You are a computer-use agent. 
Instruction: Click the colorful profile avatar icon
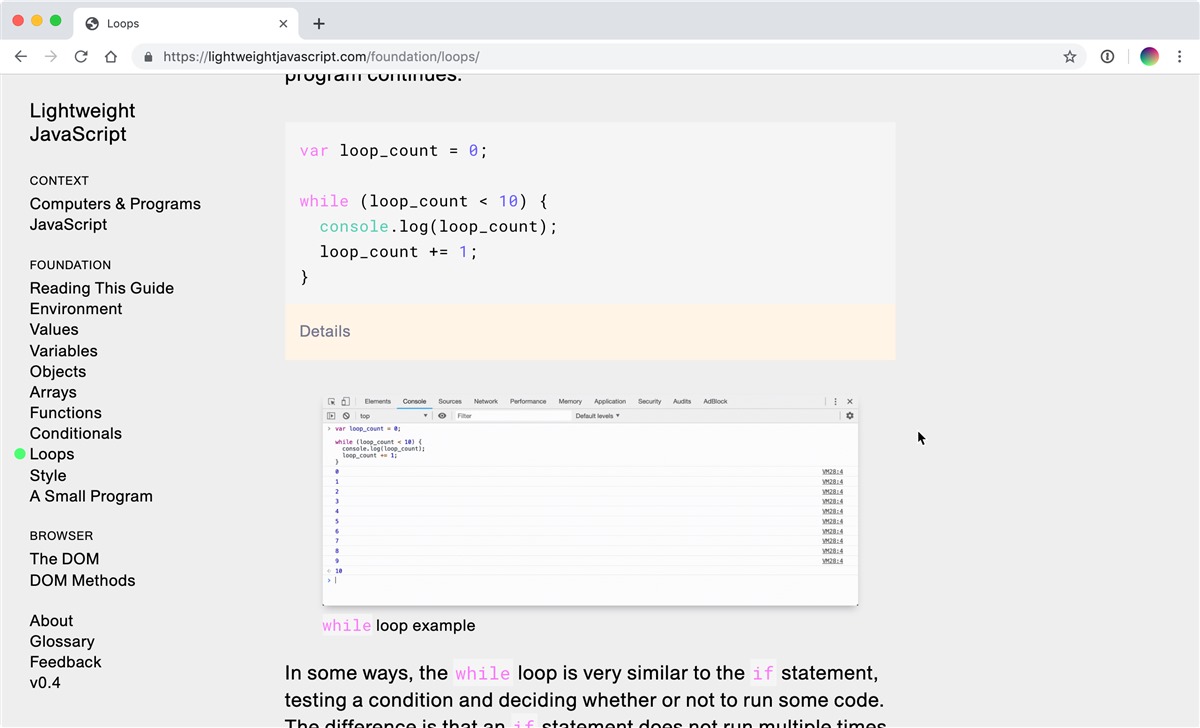coord(1150,57)
